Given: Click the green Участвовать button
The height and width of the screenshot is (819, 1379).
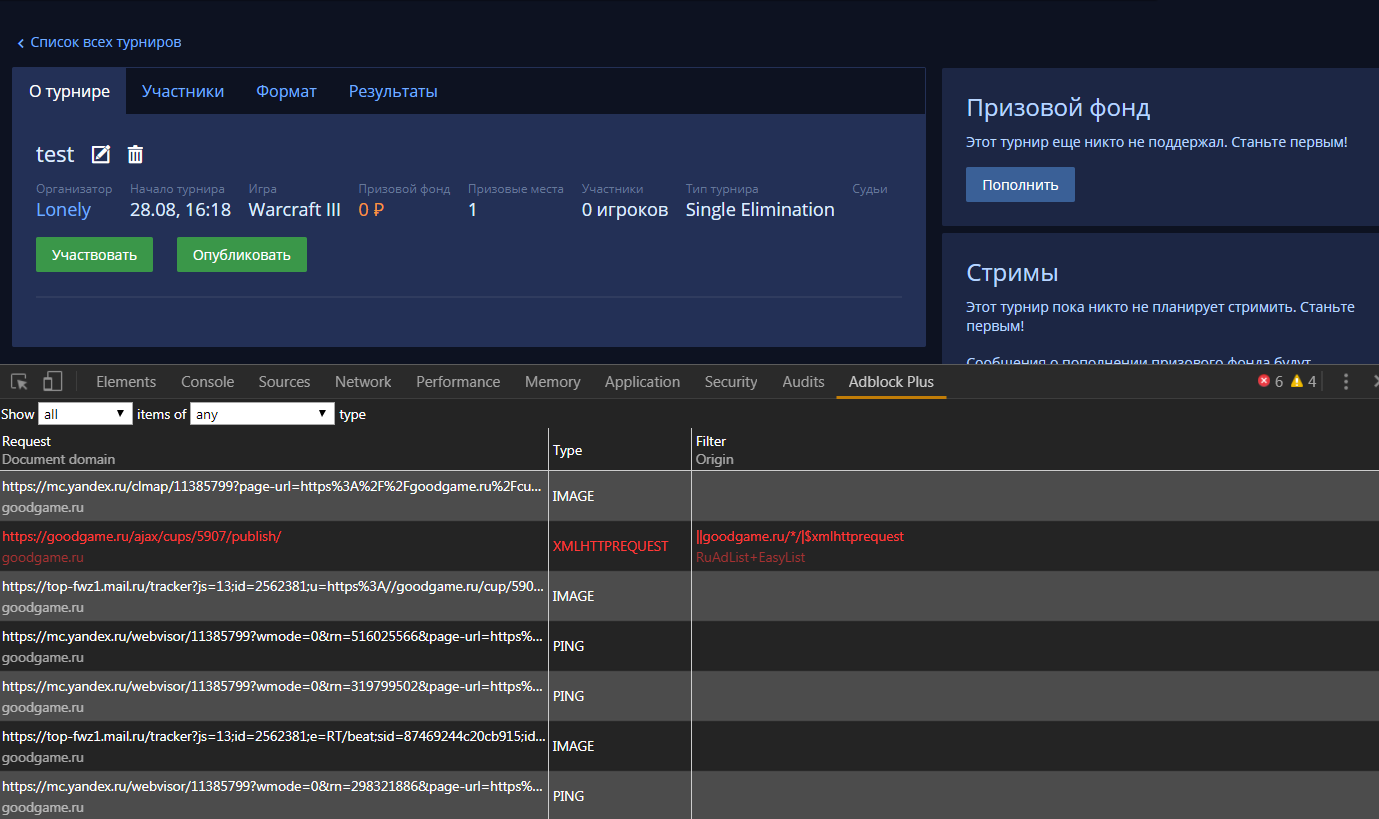Looking at the screenshot, I should (94, 254).
